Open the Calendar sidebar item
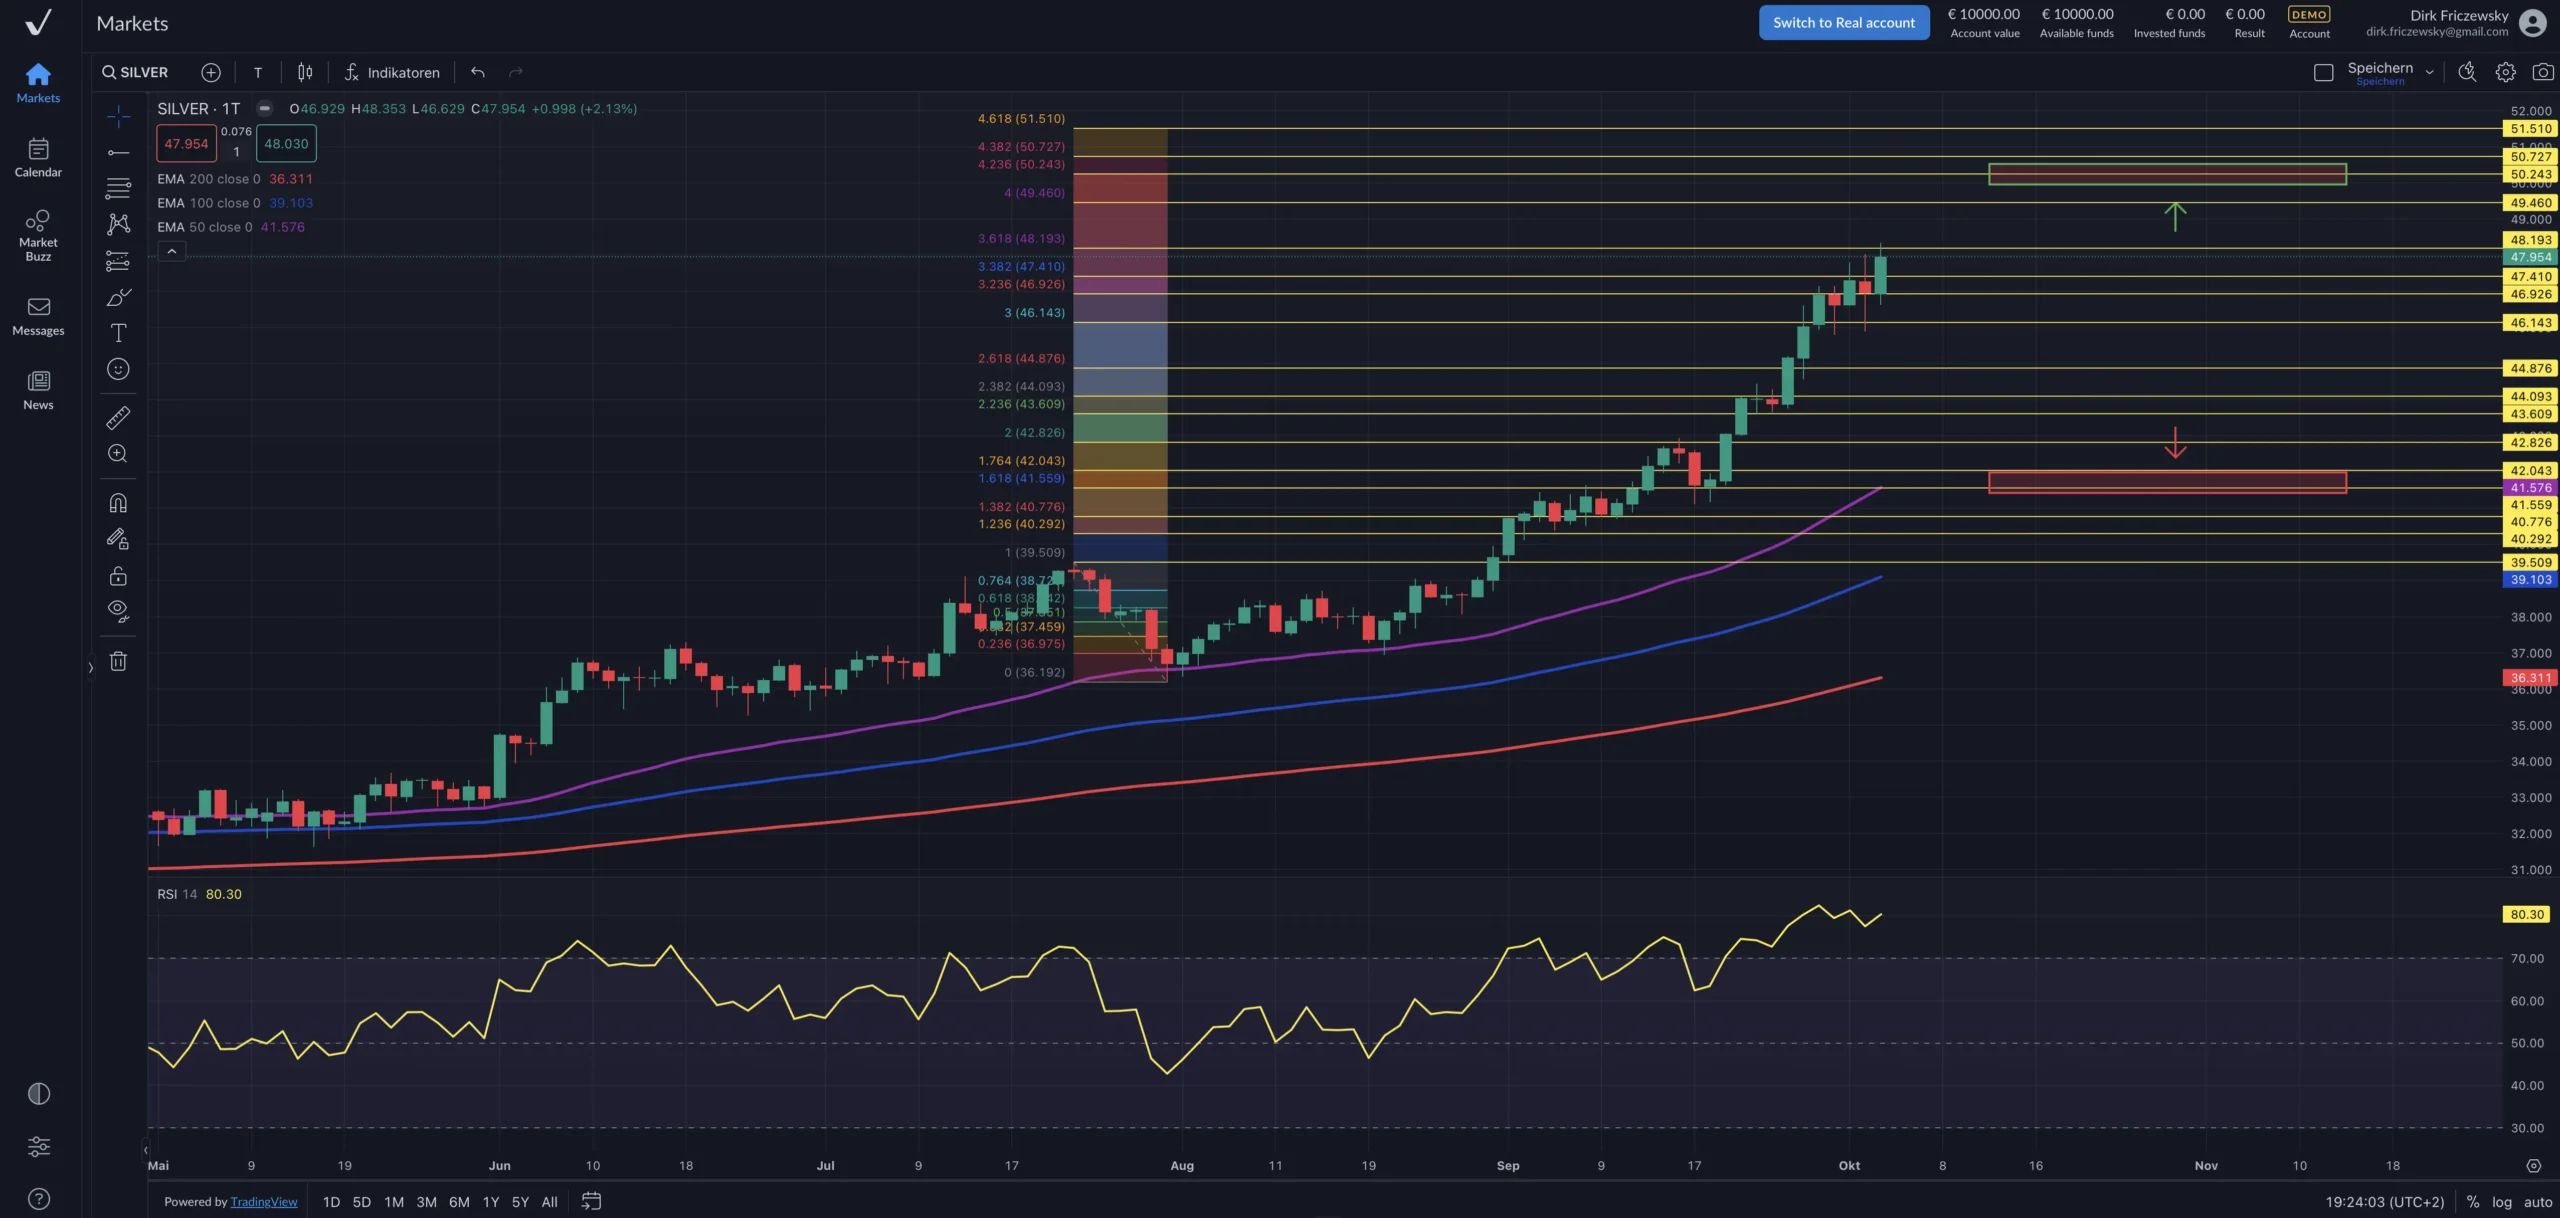 [38, 158]
